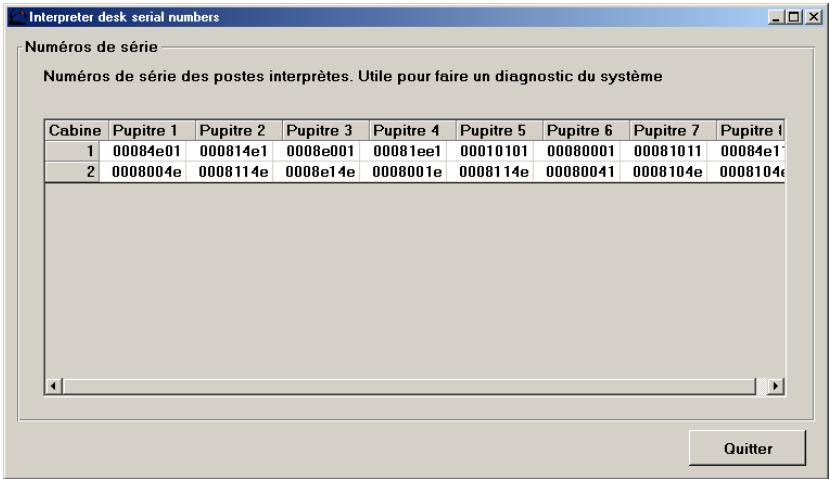
Task: Select cell with serial 0008004e
Action: pos(143,172)
